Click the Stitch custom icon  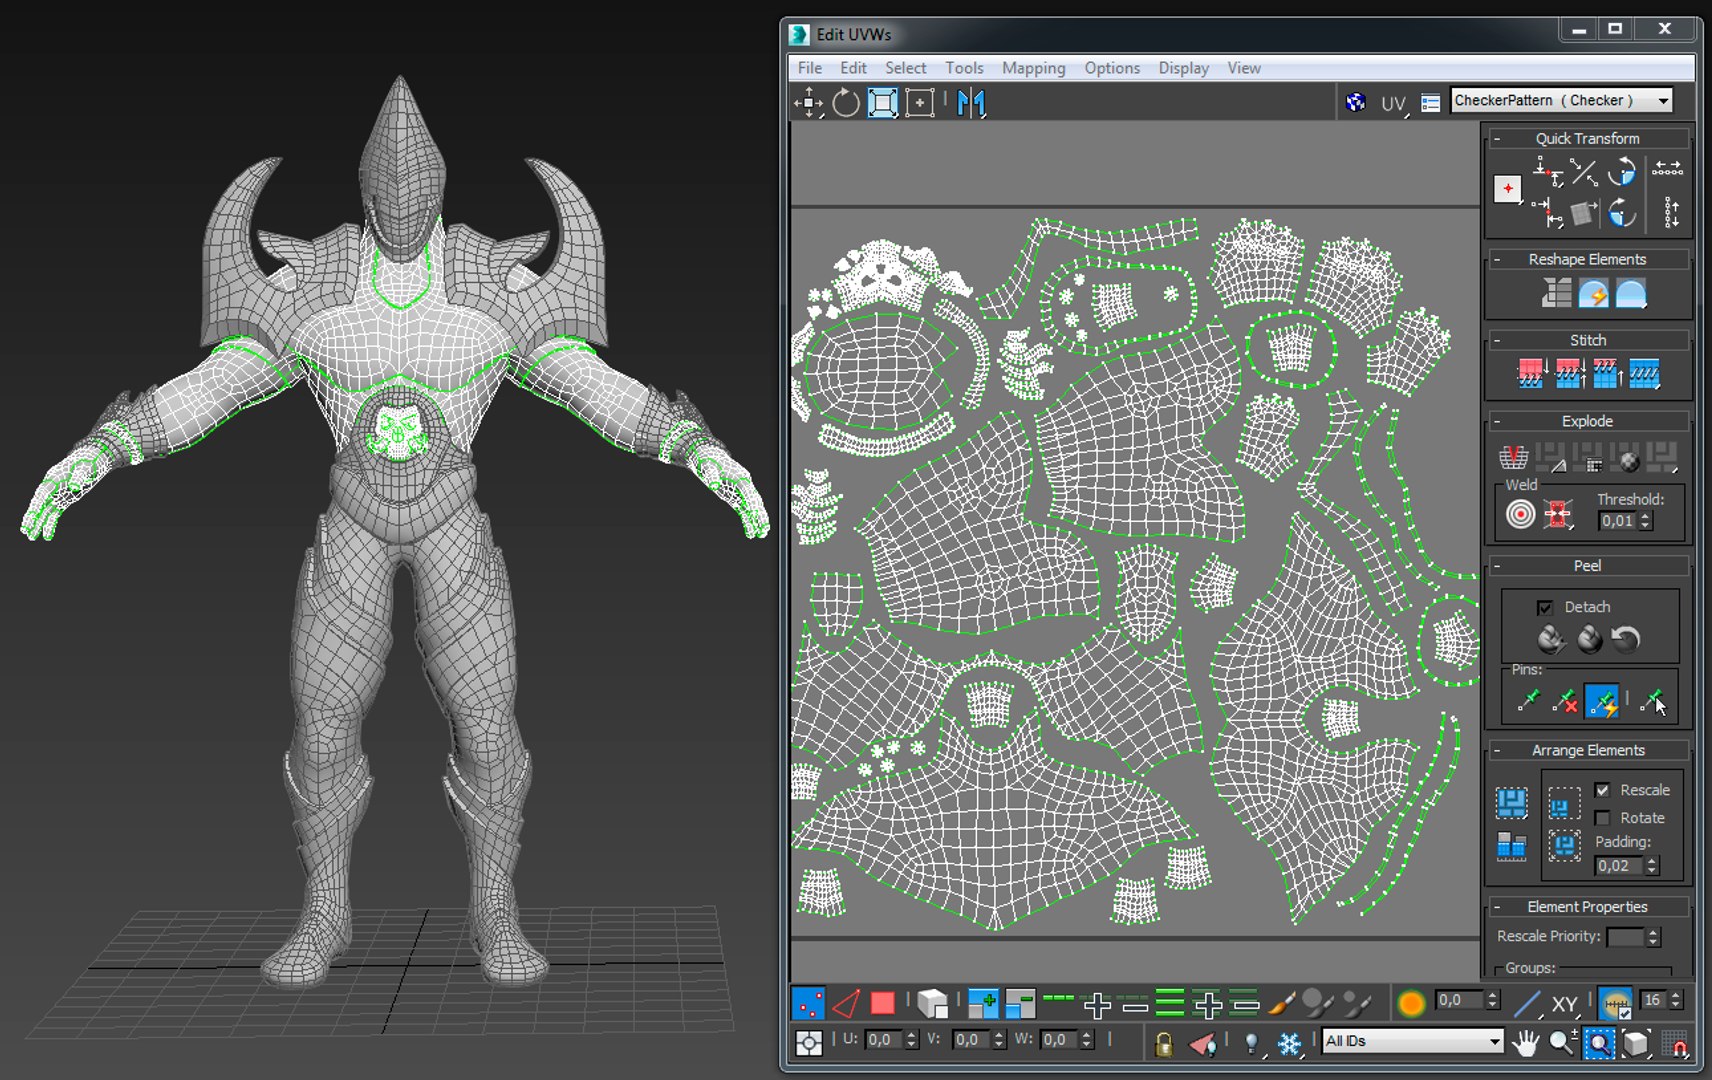(1644, 374)
